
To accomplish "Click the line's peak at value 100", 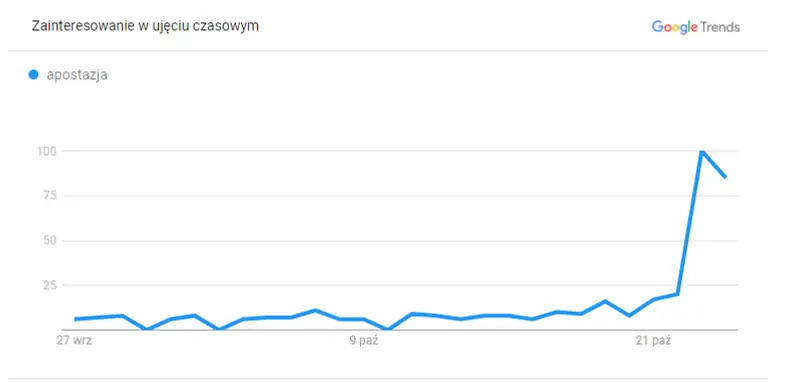I will 702,151.
